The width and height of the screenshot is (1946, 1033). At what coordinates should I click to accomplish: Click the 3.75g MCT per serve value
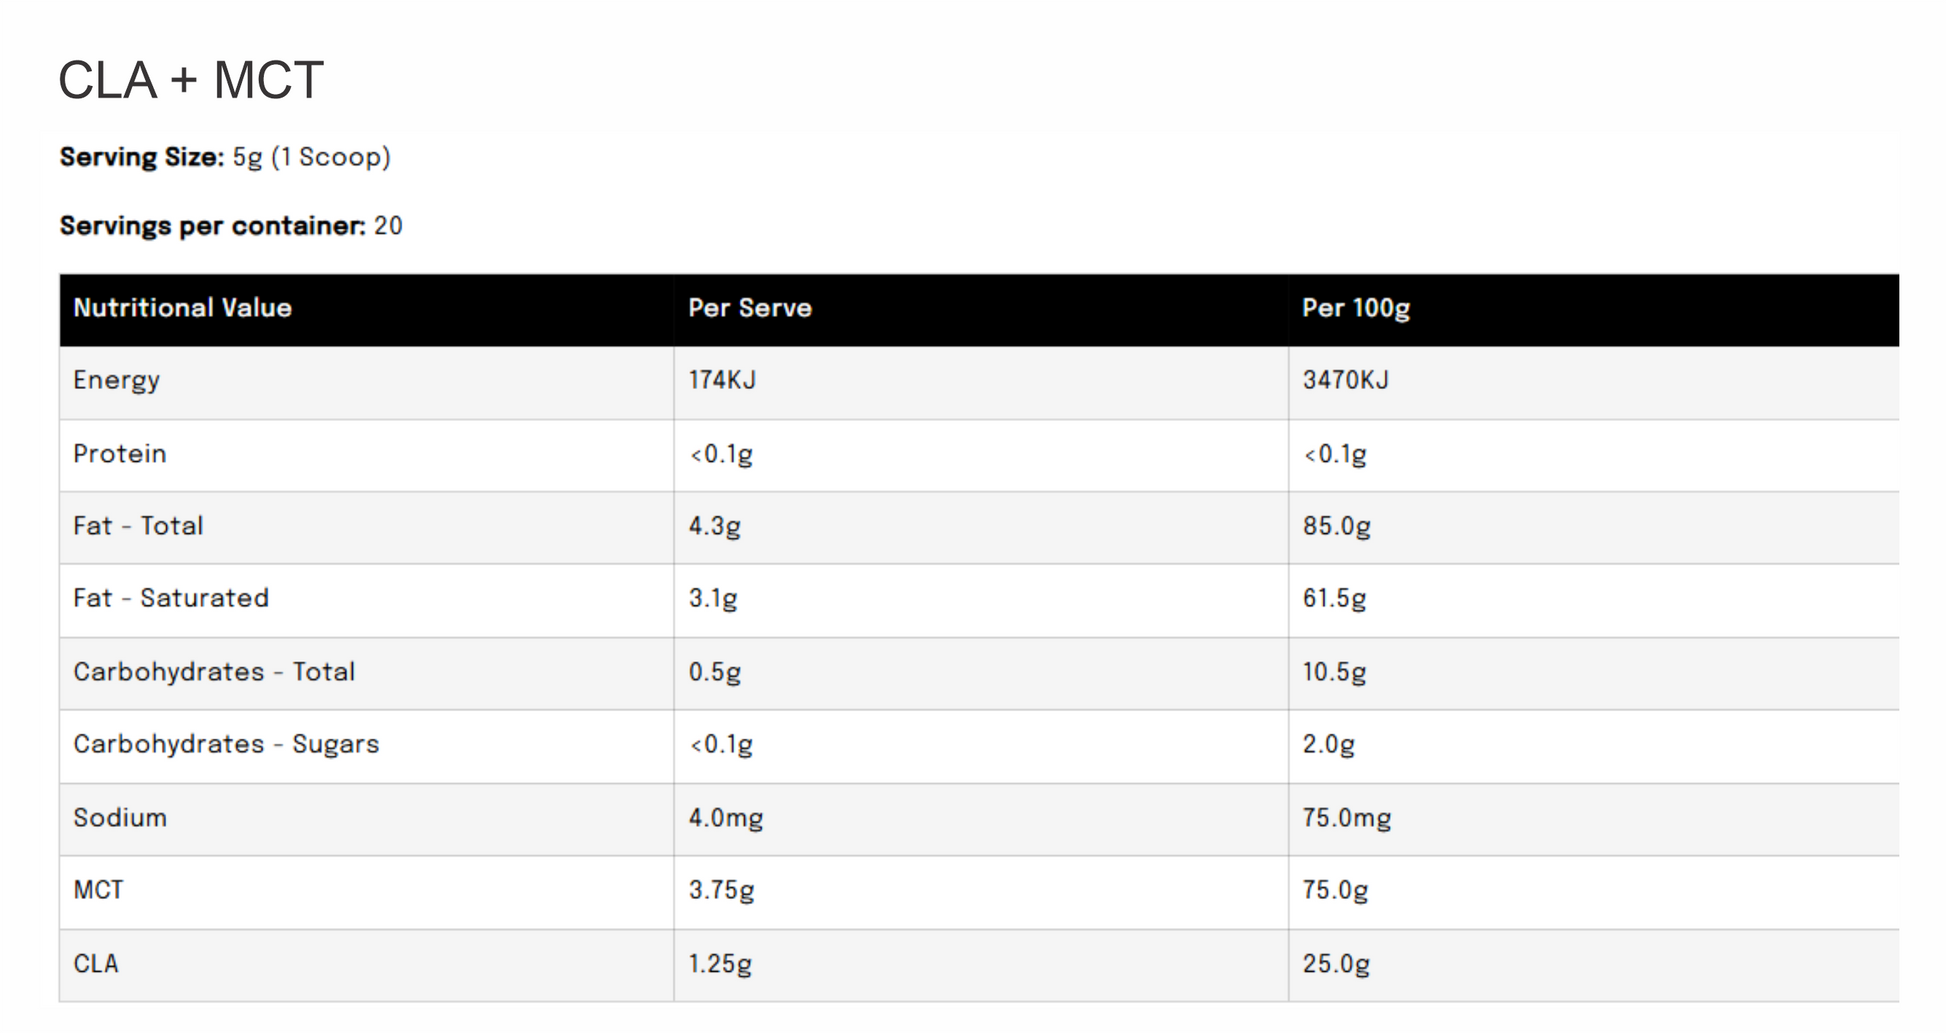[x=721, y=891]
